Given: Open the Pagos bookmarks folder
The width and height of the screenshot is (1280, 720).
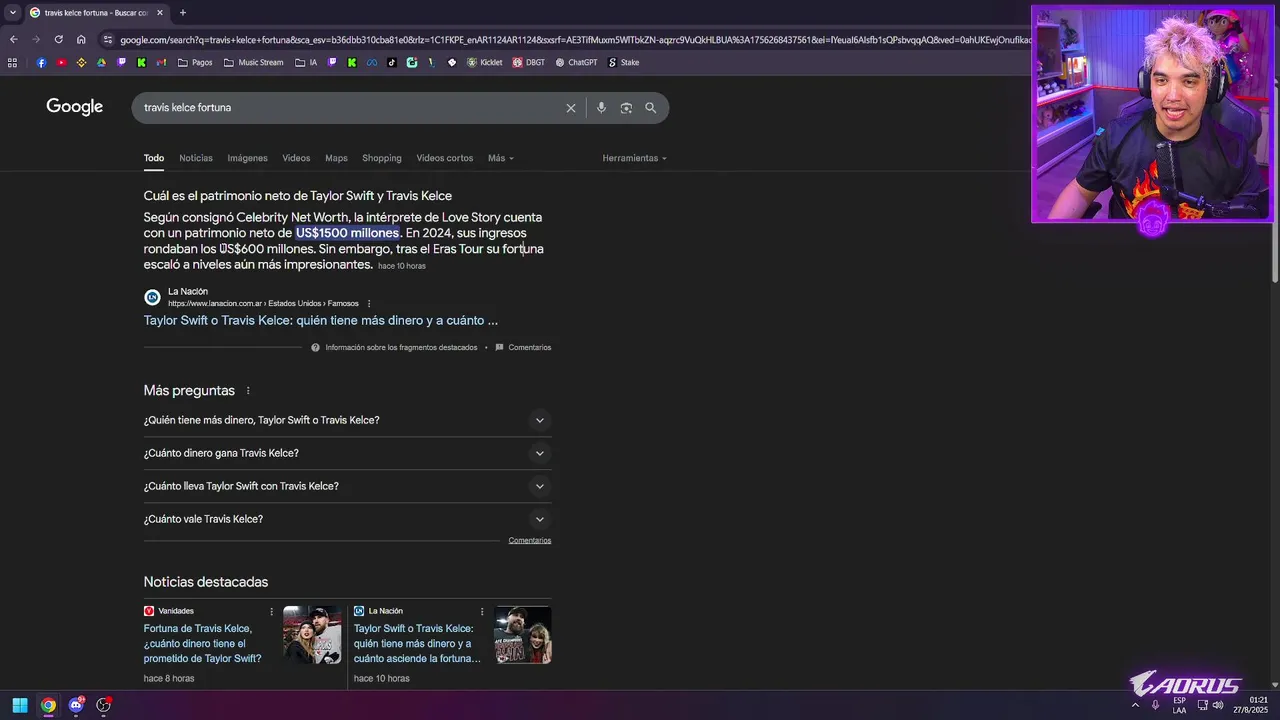Looking at the screenshot, I should [x=195, y=62].
